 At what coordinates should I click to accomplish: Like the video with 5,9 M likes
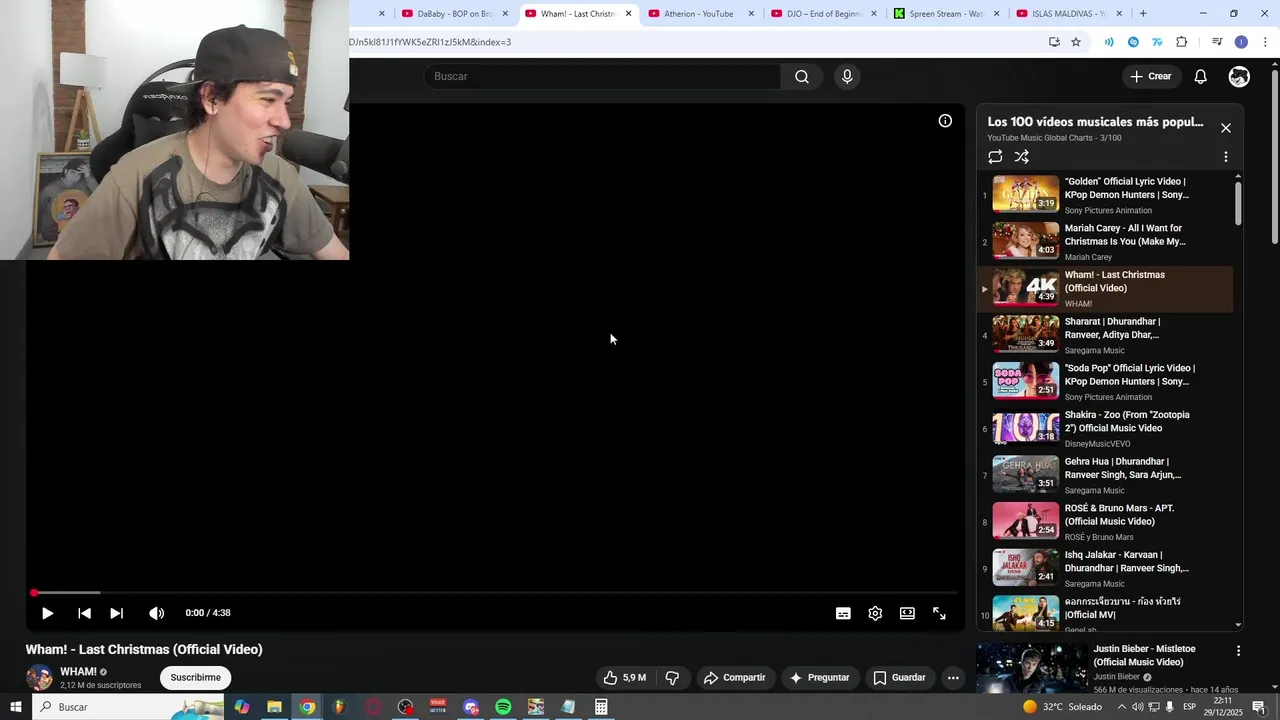(624, 677)
